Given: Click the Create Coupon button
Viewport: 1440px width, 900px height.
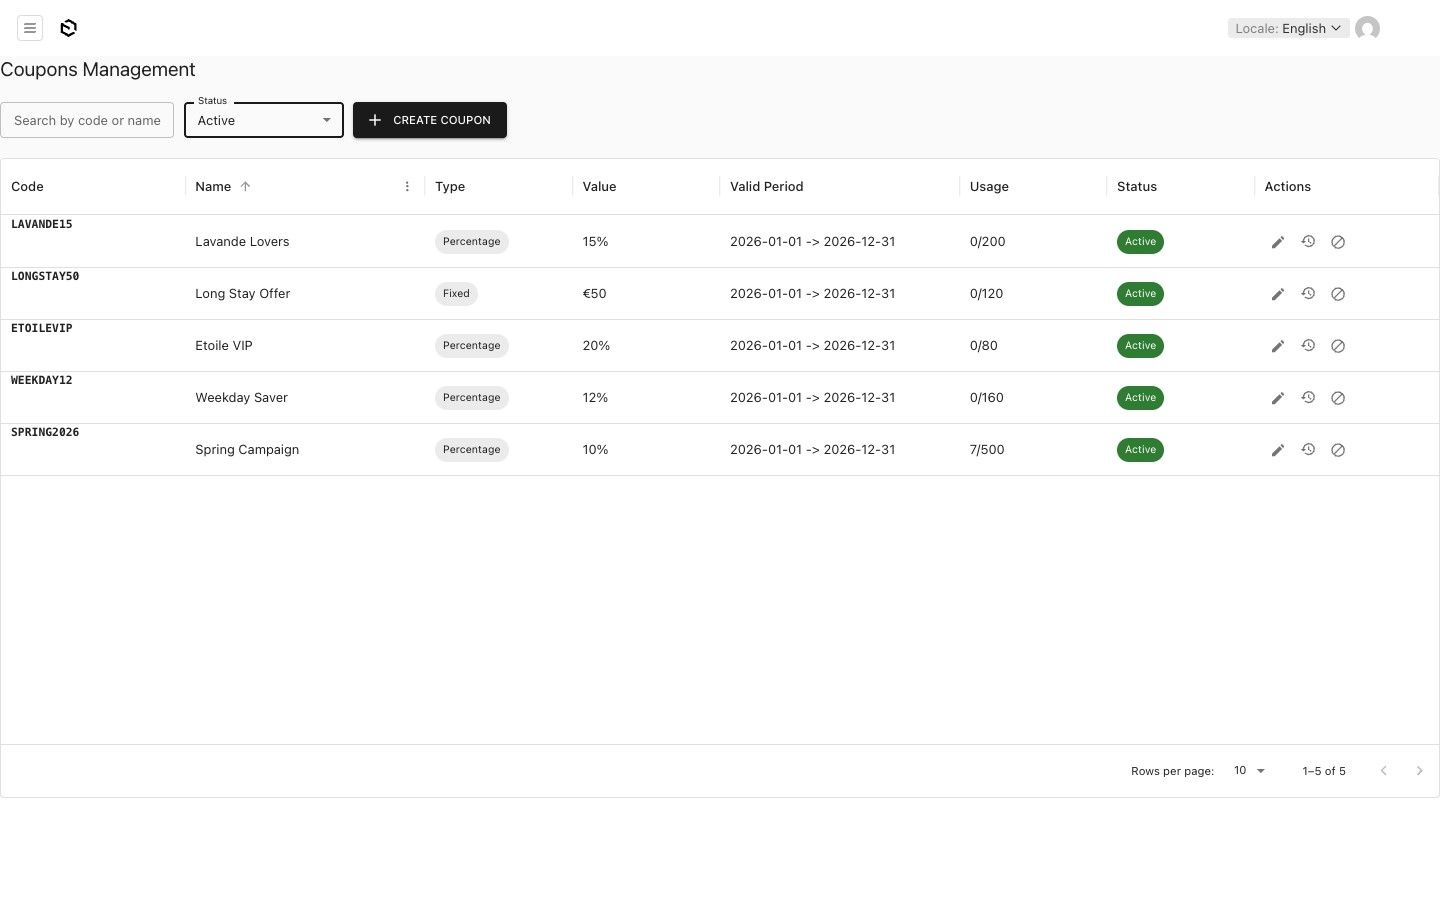Looking at the screenshot, I should click(x=430, y=120).
